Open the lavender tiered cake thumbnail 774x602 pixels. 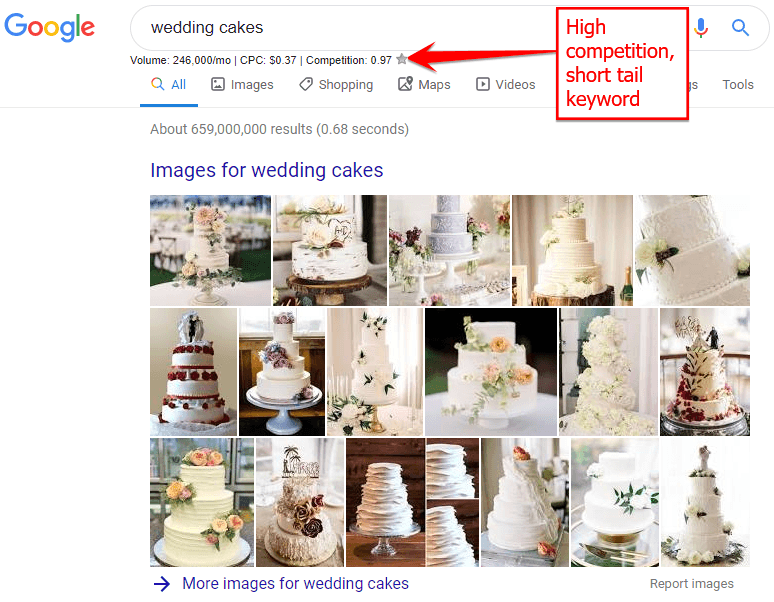pyautogui.click(x=449, y=250)
